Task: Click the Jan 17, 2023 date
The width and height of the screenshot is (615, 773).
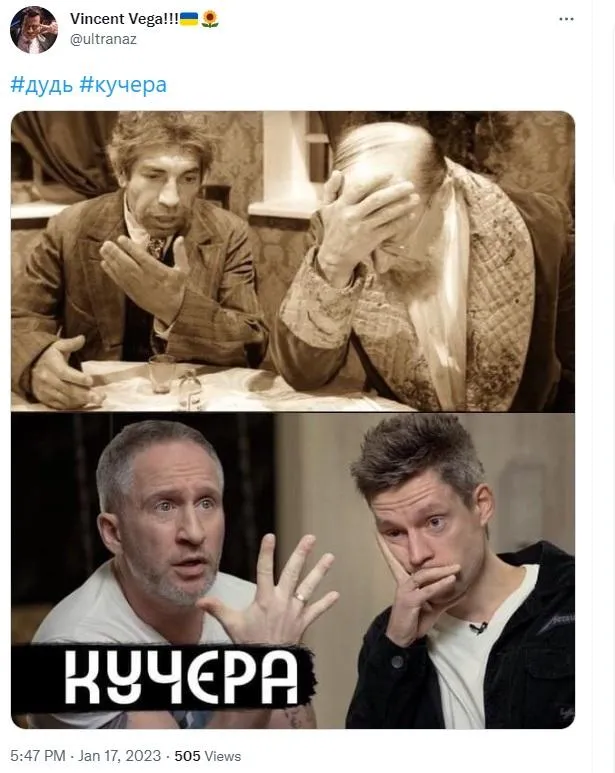Action: (119, 756)
